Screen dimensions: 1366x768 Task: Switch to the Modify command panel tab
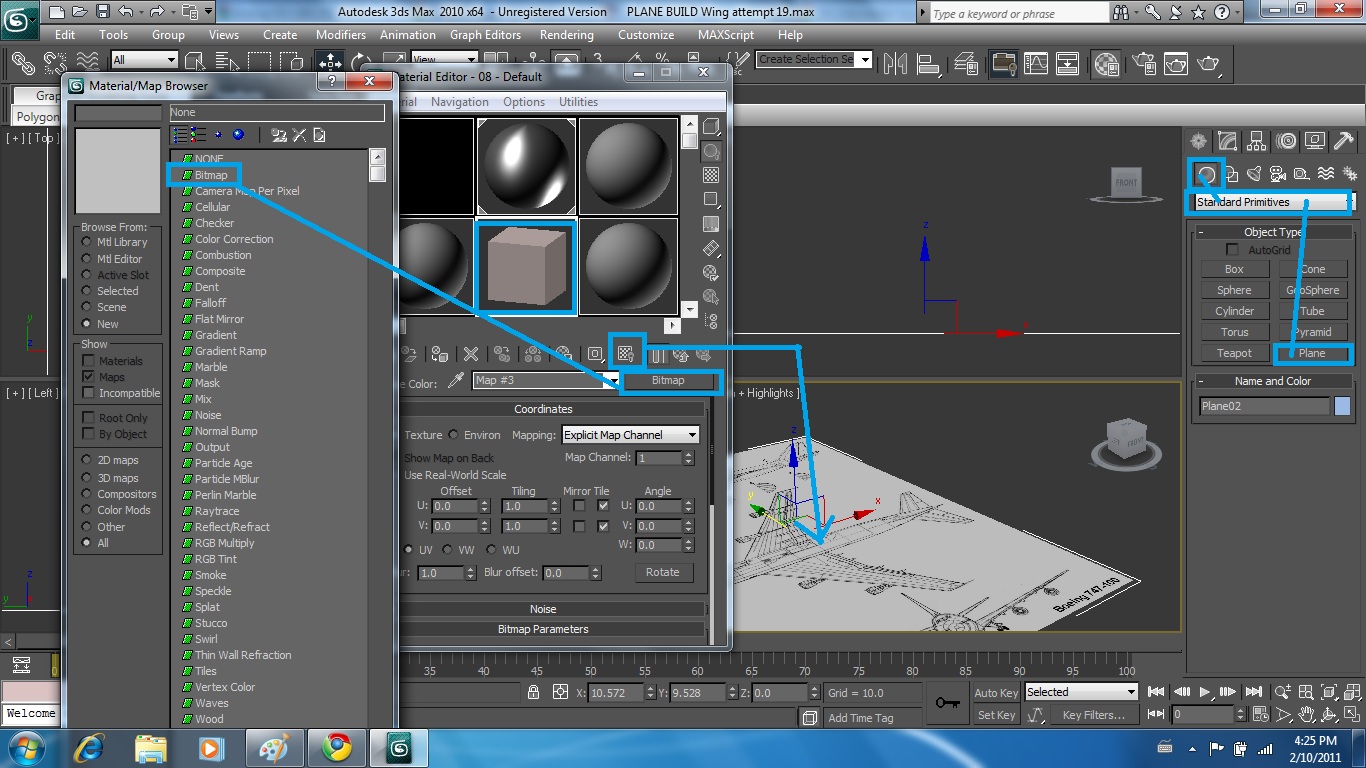(x=1227, y=141)
